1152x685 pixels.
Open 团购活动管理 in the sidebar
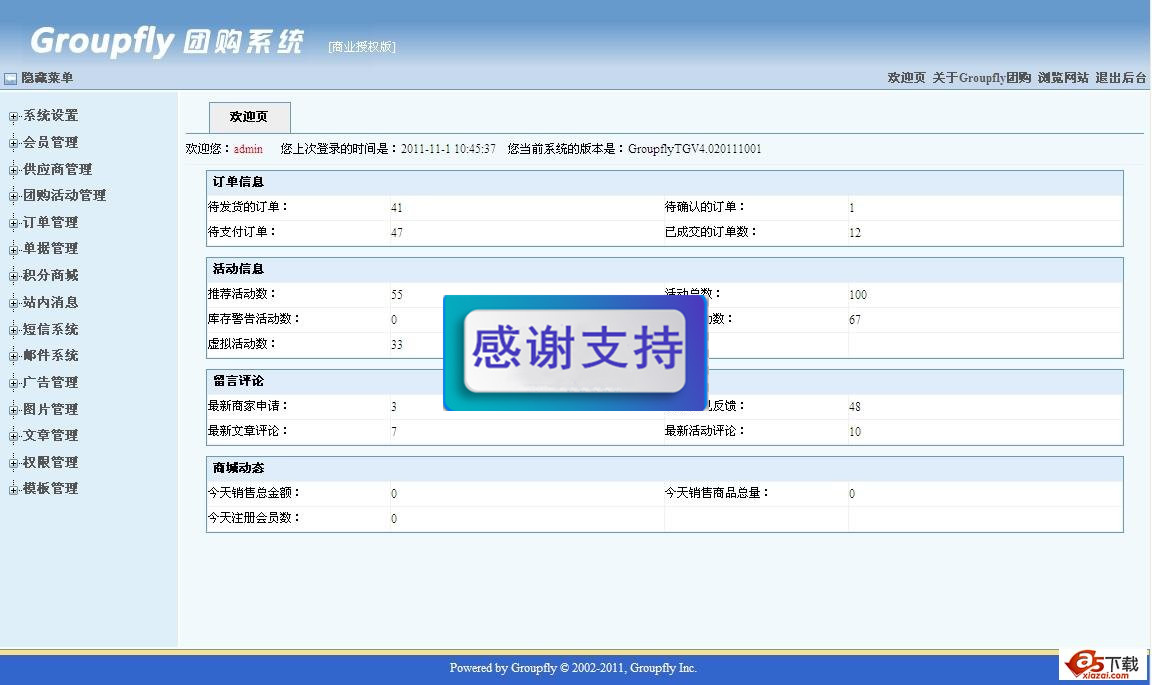pyautogui.click(x=65, y=195)
